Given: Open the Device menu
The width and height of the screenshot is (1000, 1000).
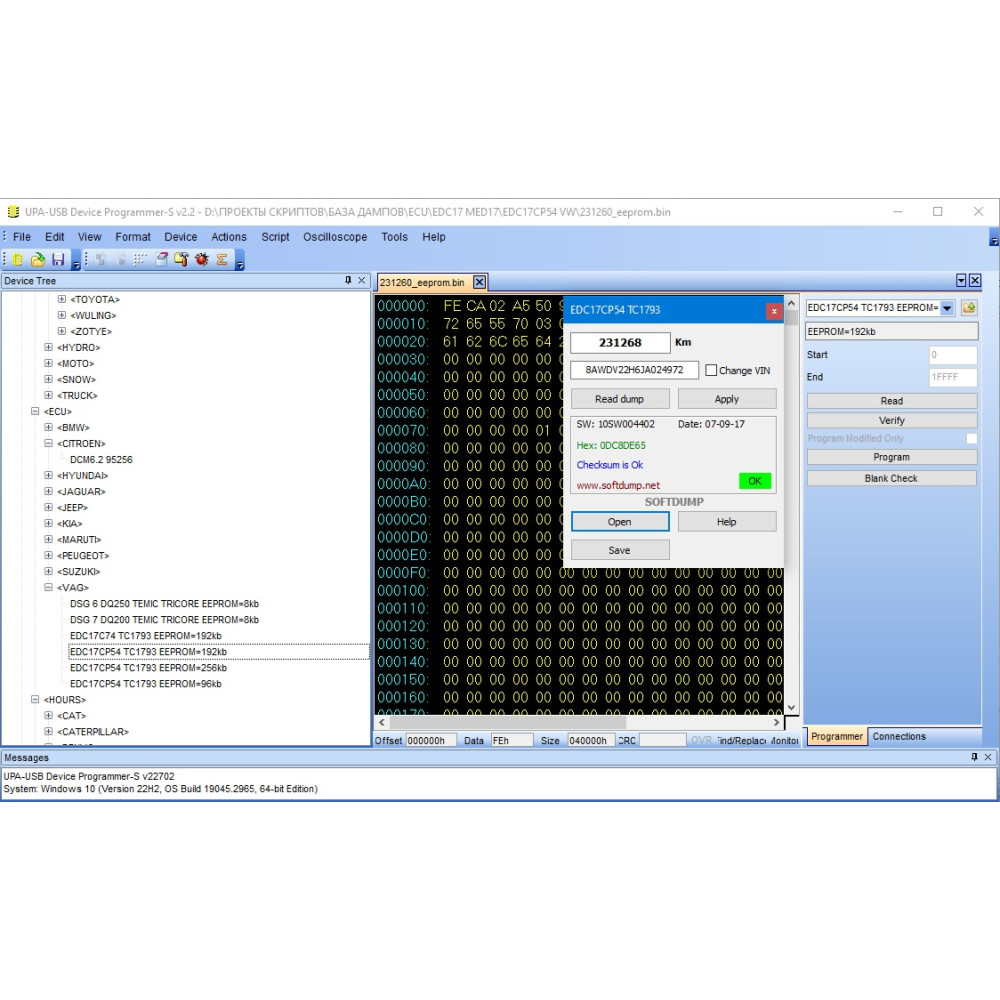Looking at the screenshot, I should tap(180, 237).
